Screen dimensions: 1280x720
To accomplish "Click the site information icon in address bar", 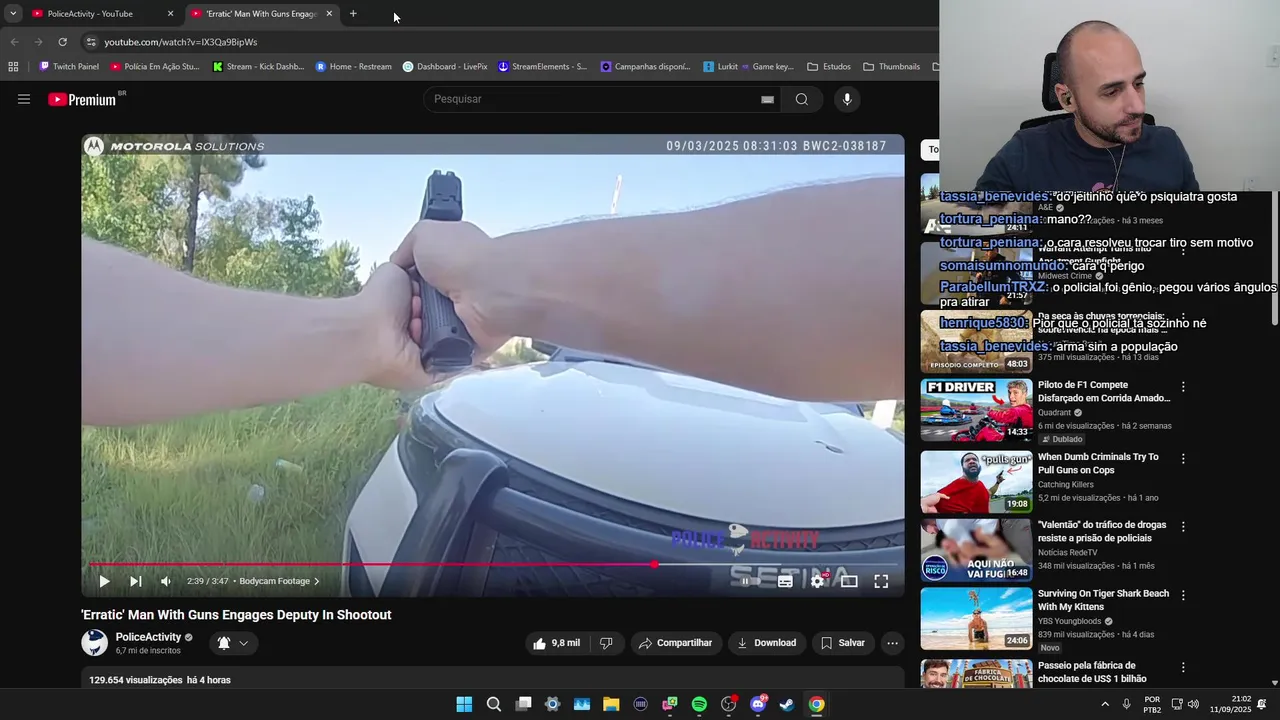I will click(91, 42).
